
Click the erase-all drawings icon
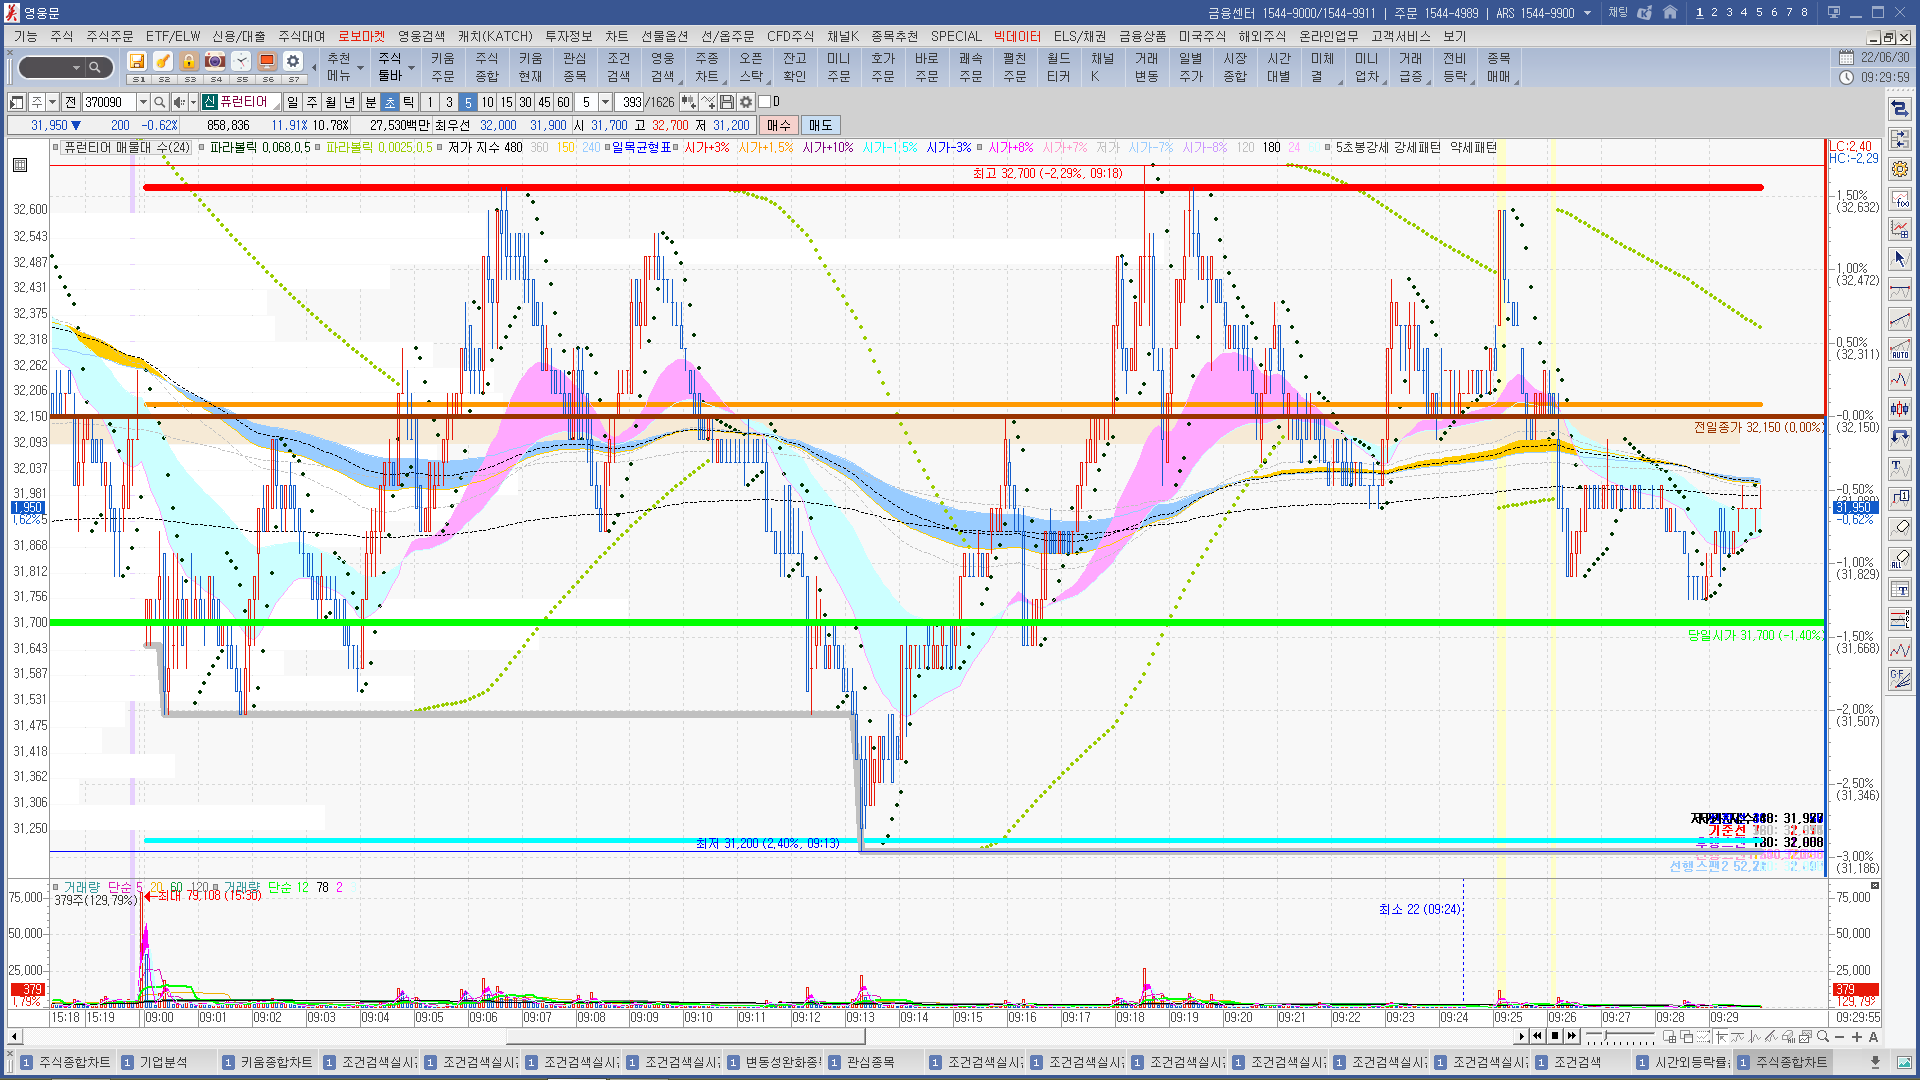click(1900, 558)
